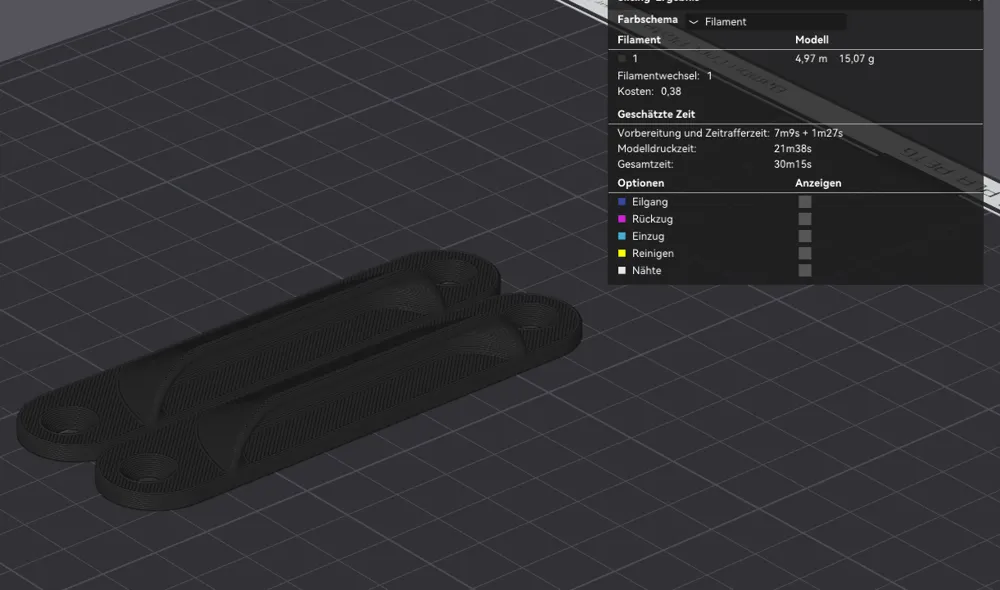This screenshot has height=590, width=1000.
Task: Click the Modelldruckzeit value 21m38s
Action: point(793,149)
